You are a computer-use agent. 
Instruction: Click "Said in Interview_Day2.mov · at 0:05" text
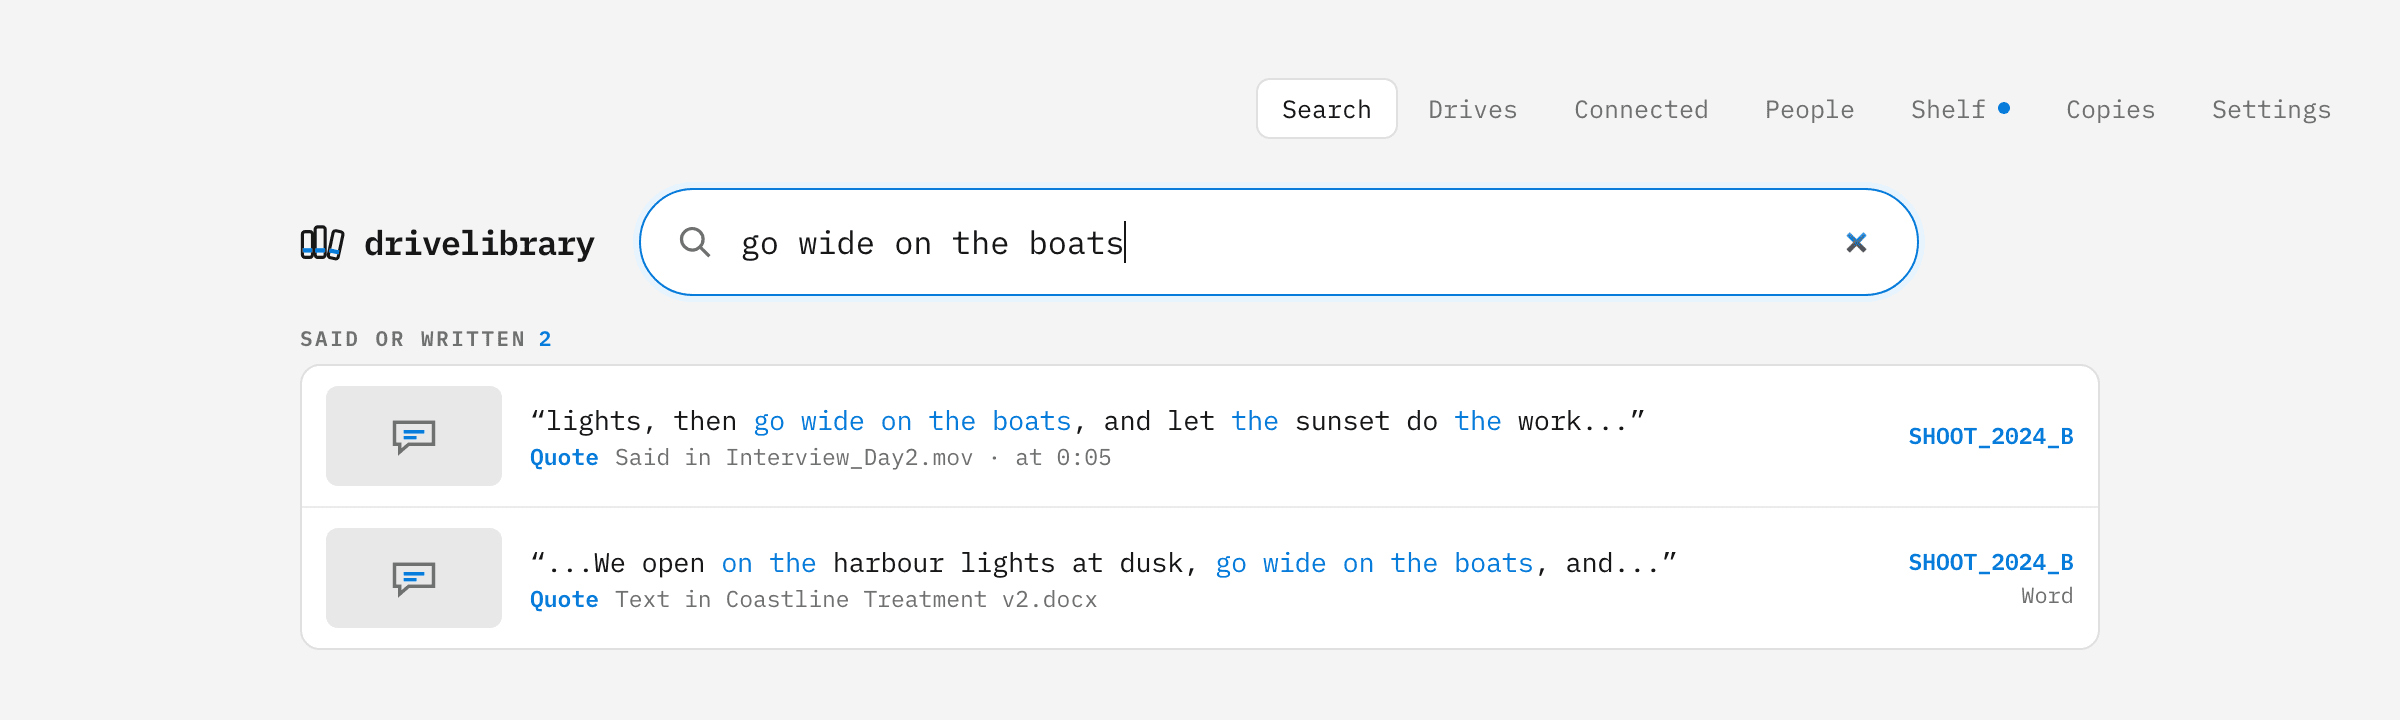click(x=863, y=458)
